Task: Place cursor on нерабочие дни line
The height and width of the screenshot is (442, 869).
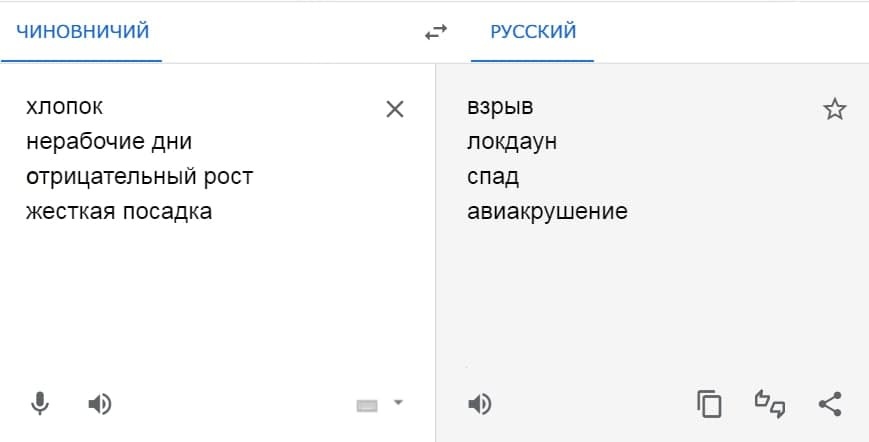Action: tap(108, 141)
